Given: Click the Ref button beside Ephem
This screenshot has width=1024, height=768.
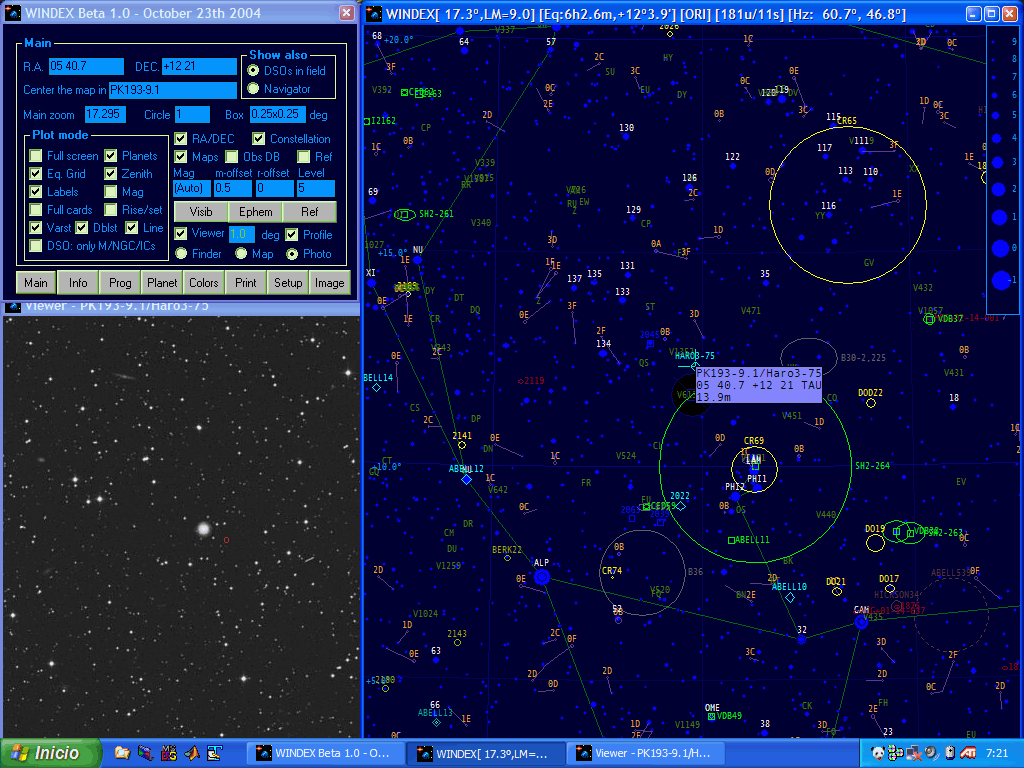Looking at the screenshot, I should [310, 212].
